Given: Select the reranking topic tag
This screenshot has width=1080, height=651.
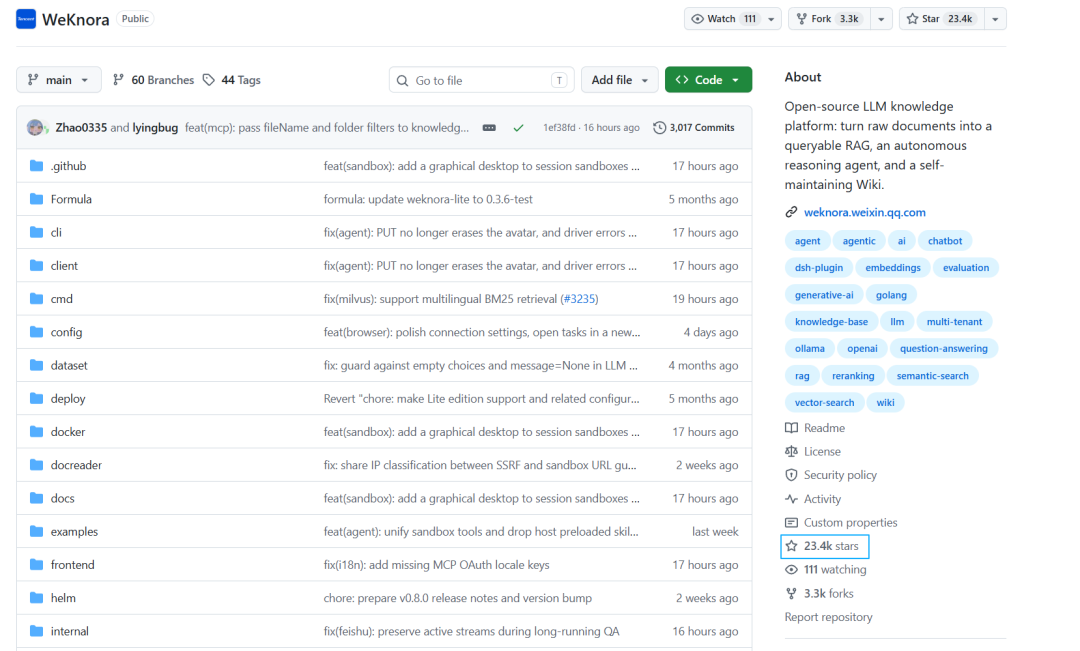Looking at the screenshot, I should point(853,375).
